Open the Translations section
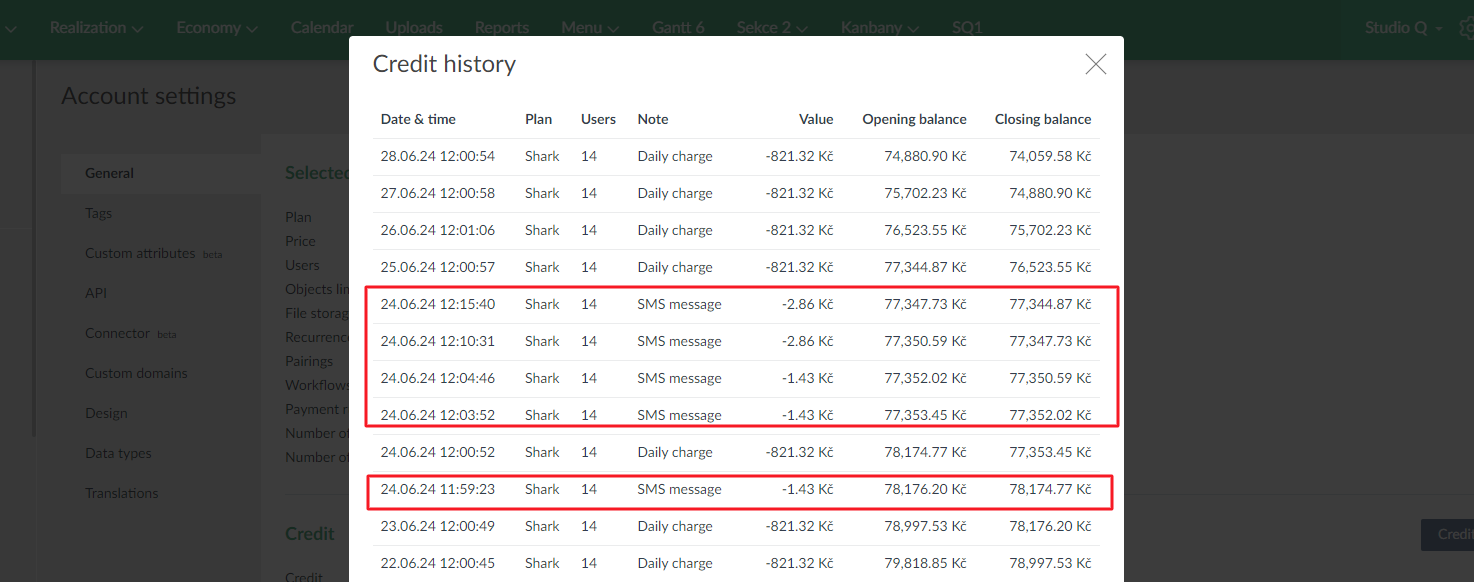 pos(121,493)
